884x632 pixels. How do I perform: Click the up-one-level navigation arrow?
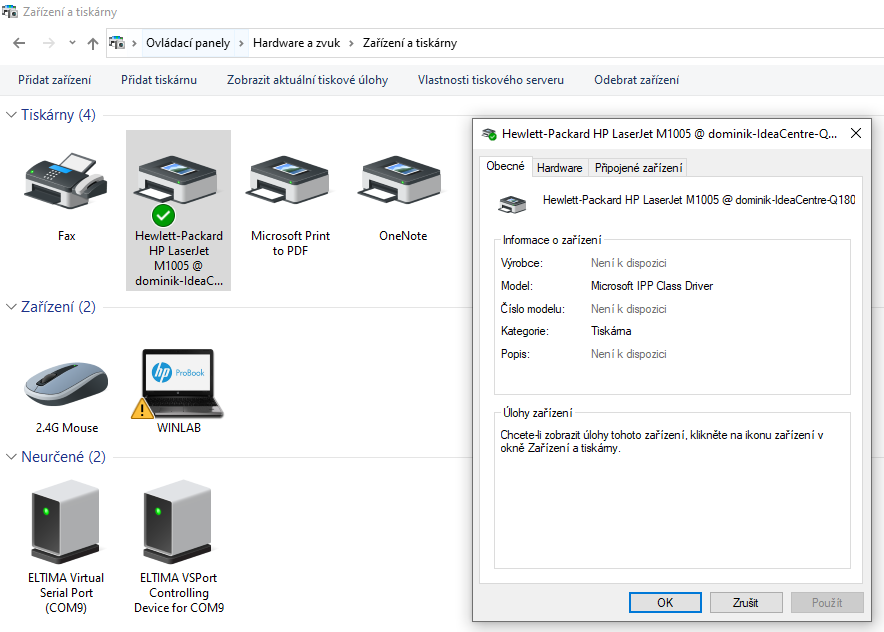(93, 43)
